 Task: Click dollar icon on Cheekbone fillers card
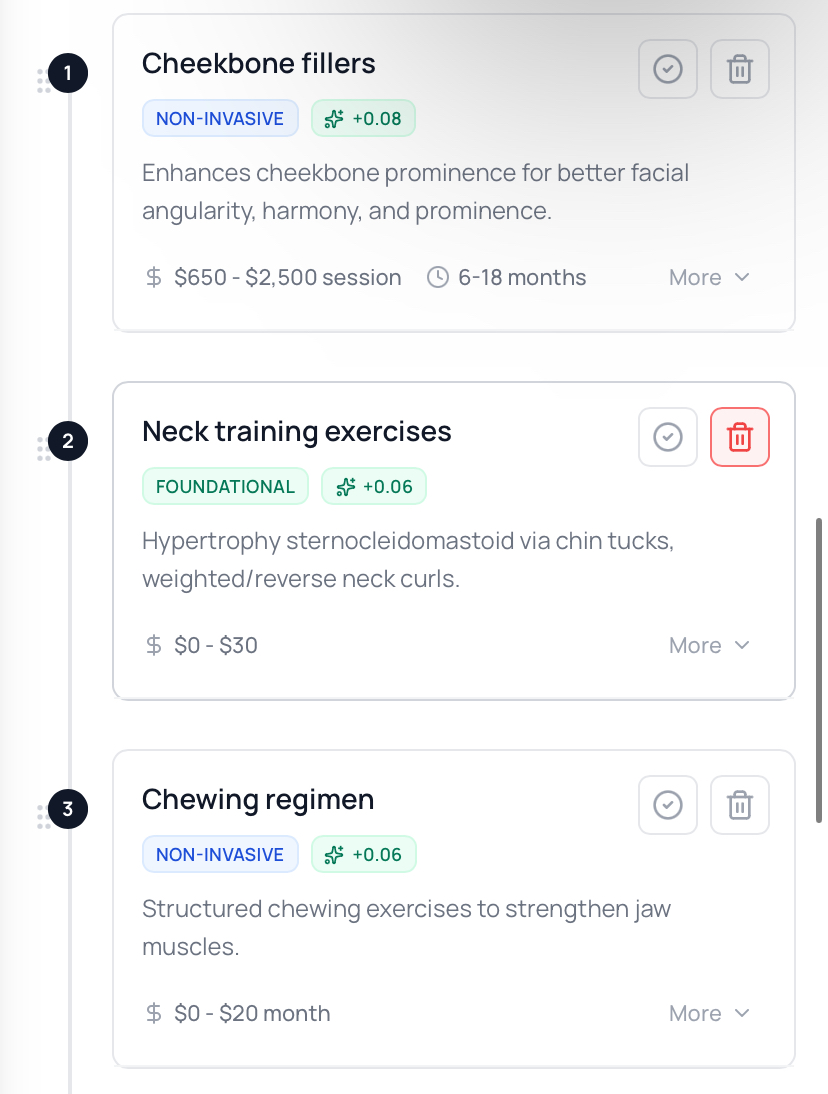[154, 277]
